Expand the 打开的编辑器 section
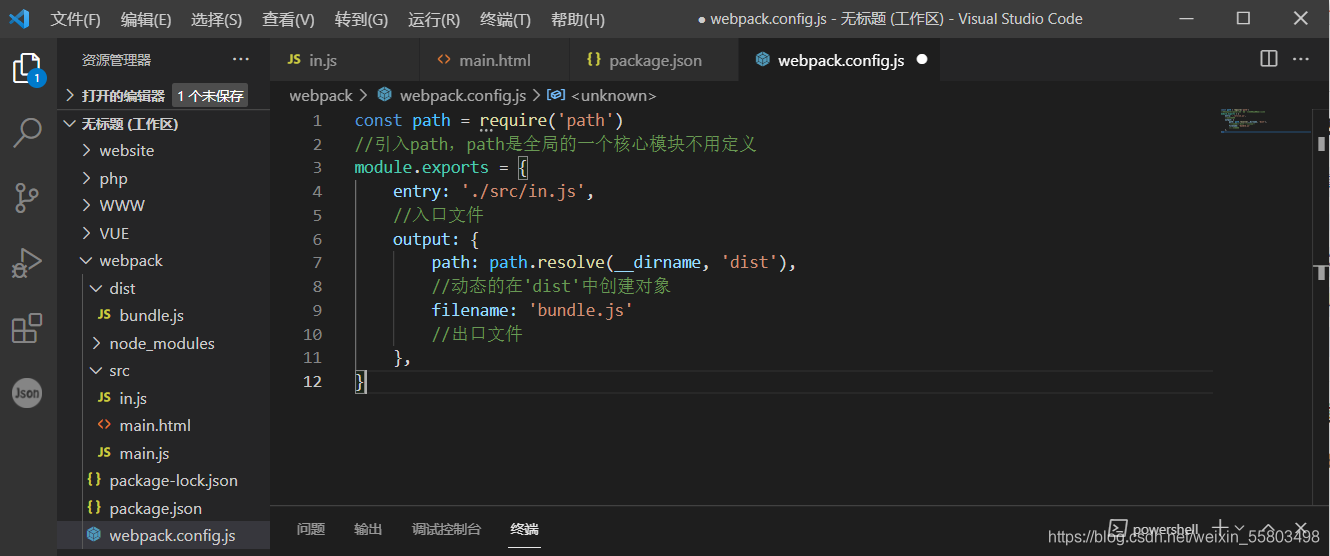 (x=70, y=96)
